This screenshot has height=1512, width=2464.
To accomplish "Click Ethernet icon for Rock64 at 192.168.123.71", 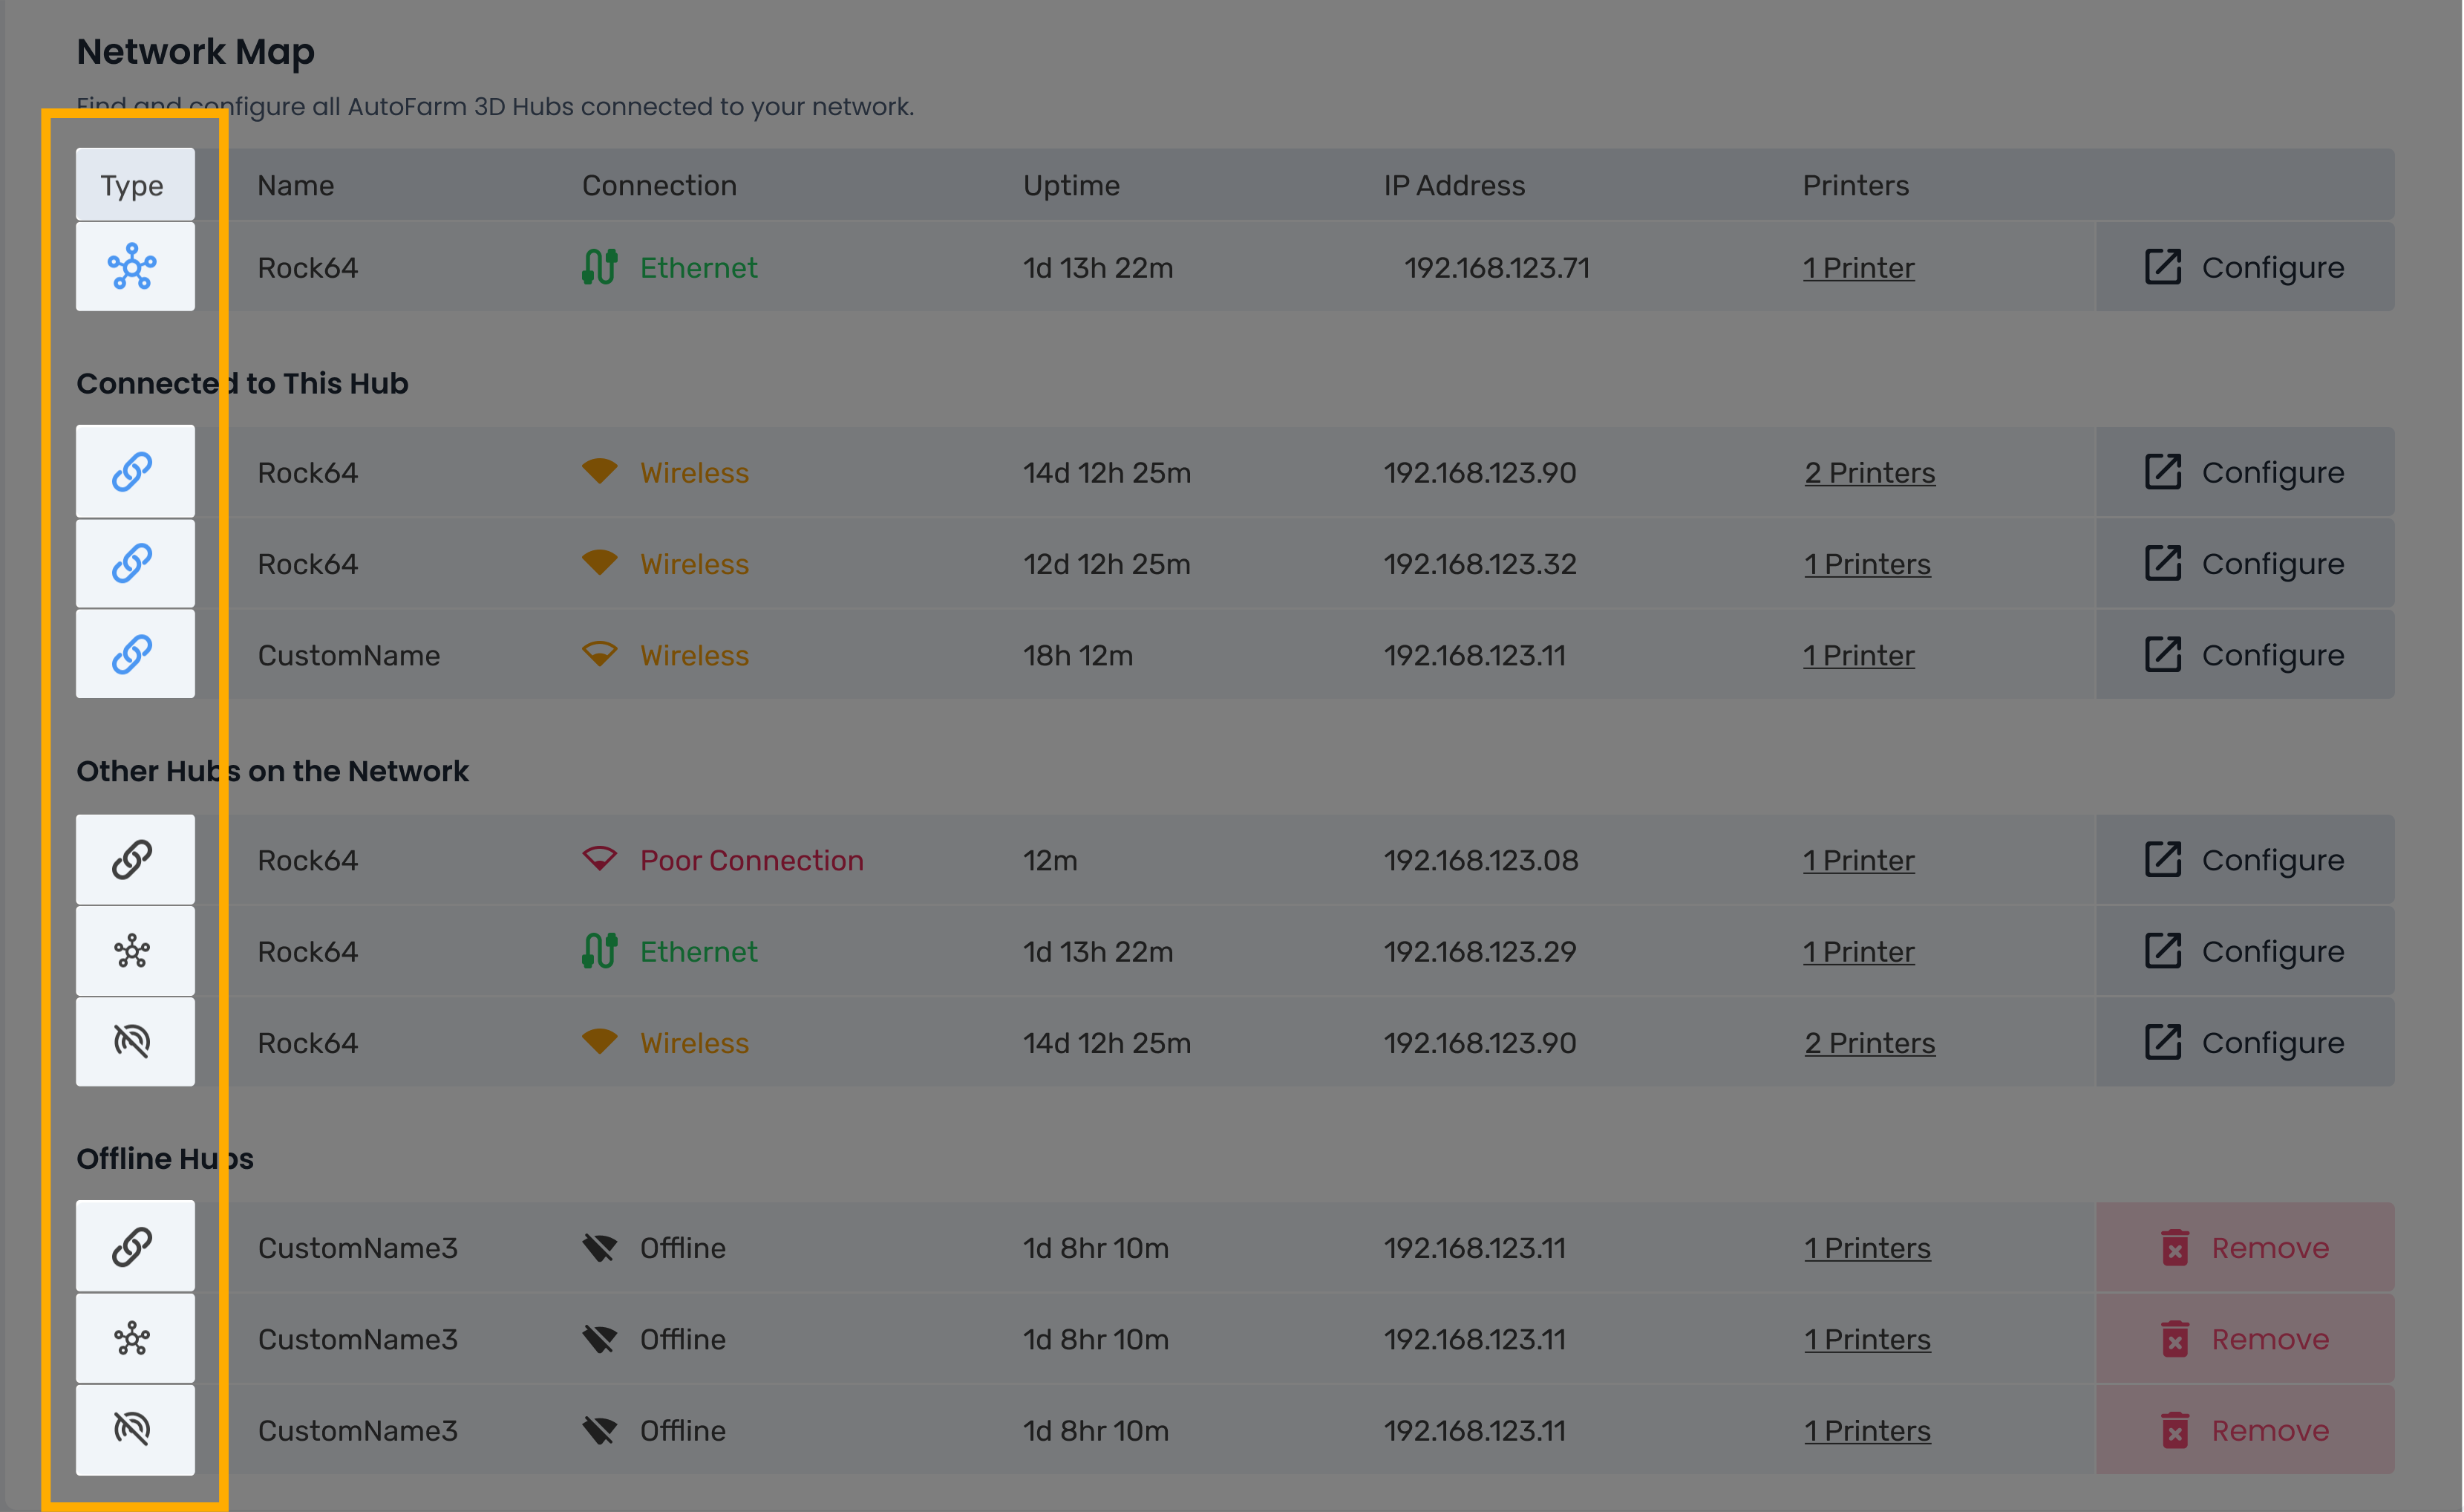I will click(599, 267).
